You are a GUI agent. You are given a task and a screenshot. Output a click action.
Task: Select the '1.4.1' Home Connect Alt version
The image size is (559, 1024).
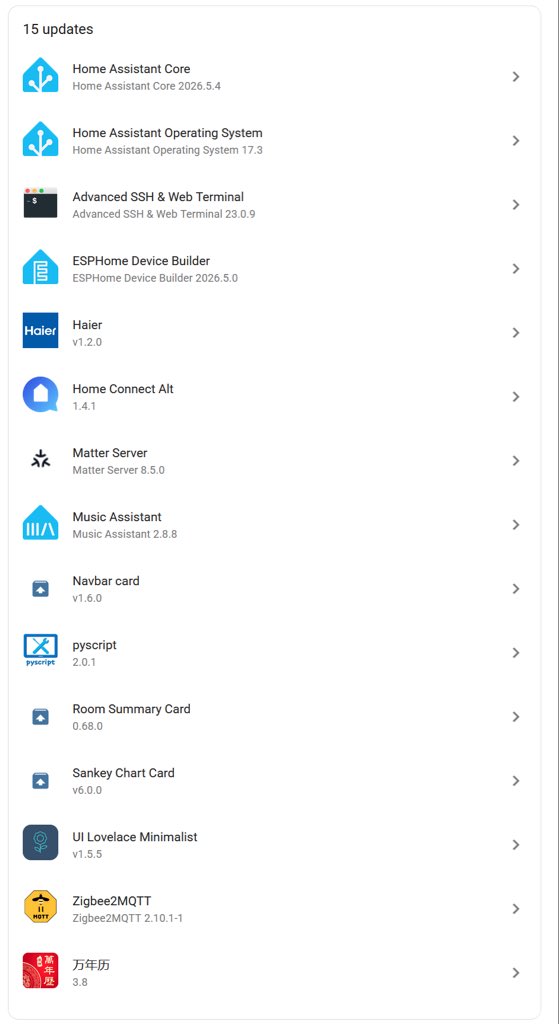pyautogui.click(x=85, y=406)
